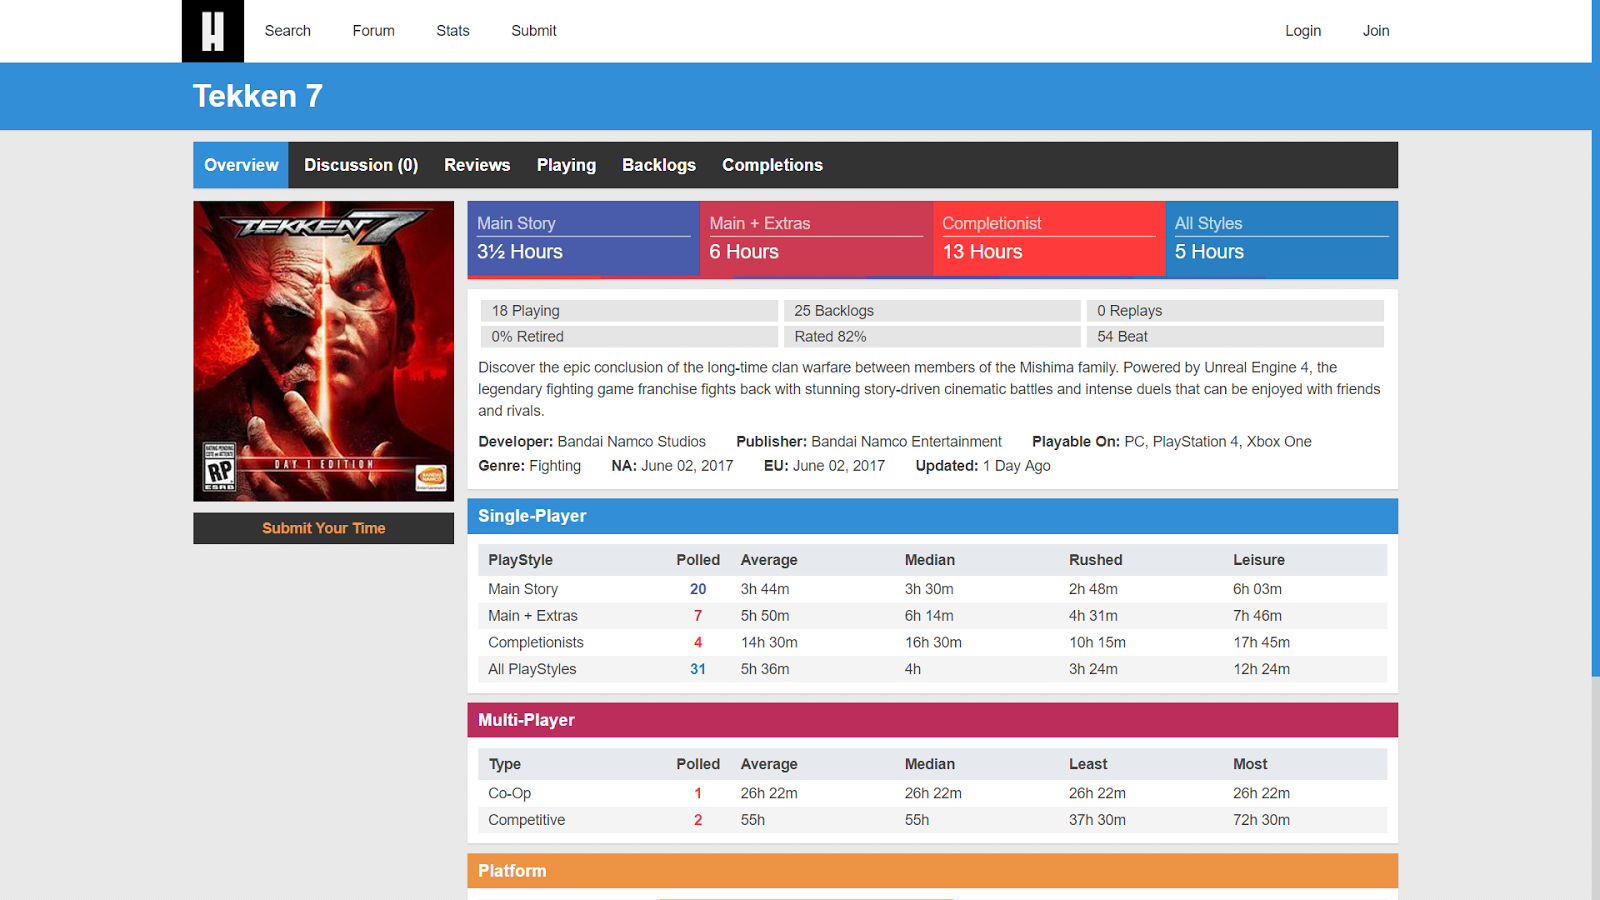Click the HowLongToBeat logo icon
This screenshot has height=900, width=1600.
tap(211, 31)
